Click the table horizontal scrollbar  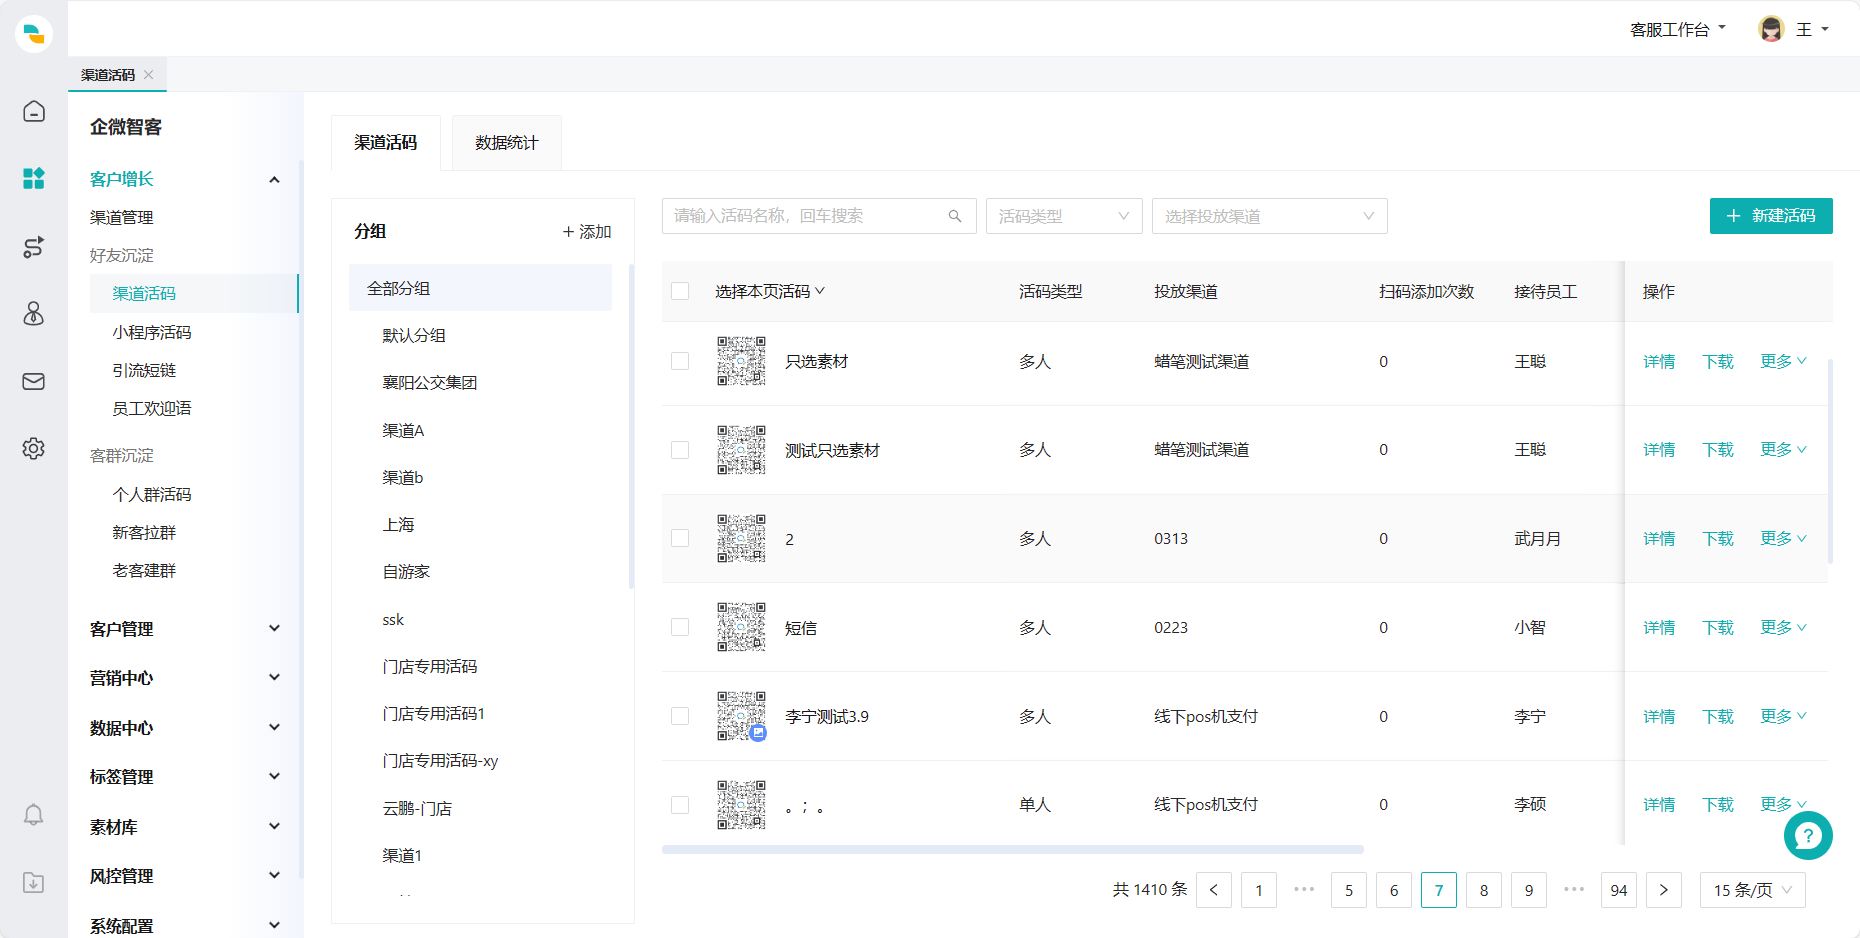(x=1013, y=850)
